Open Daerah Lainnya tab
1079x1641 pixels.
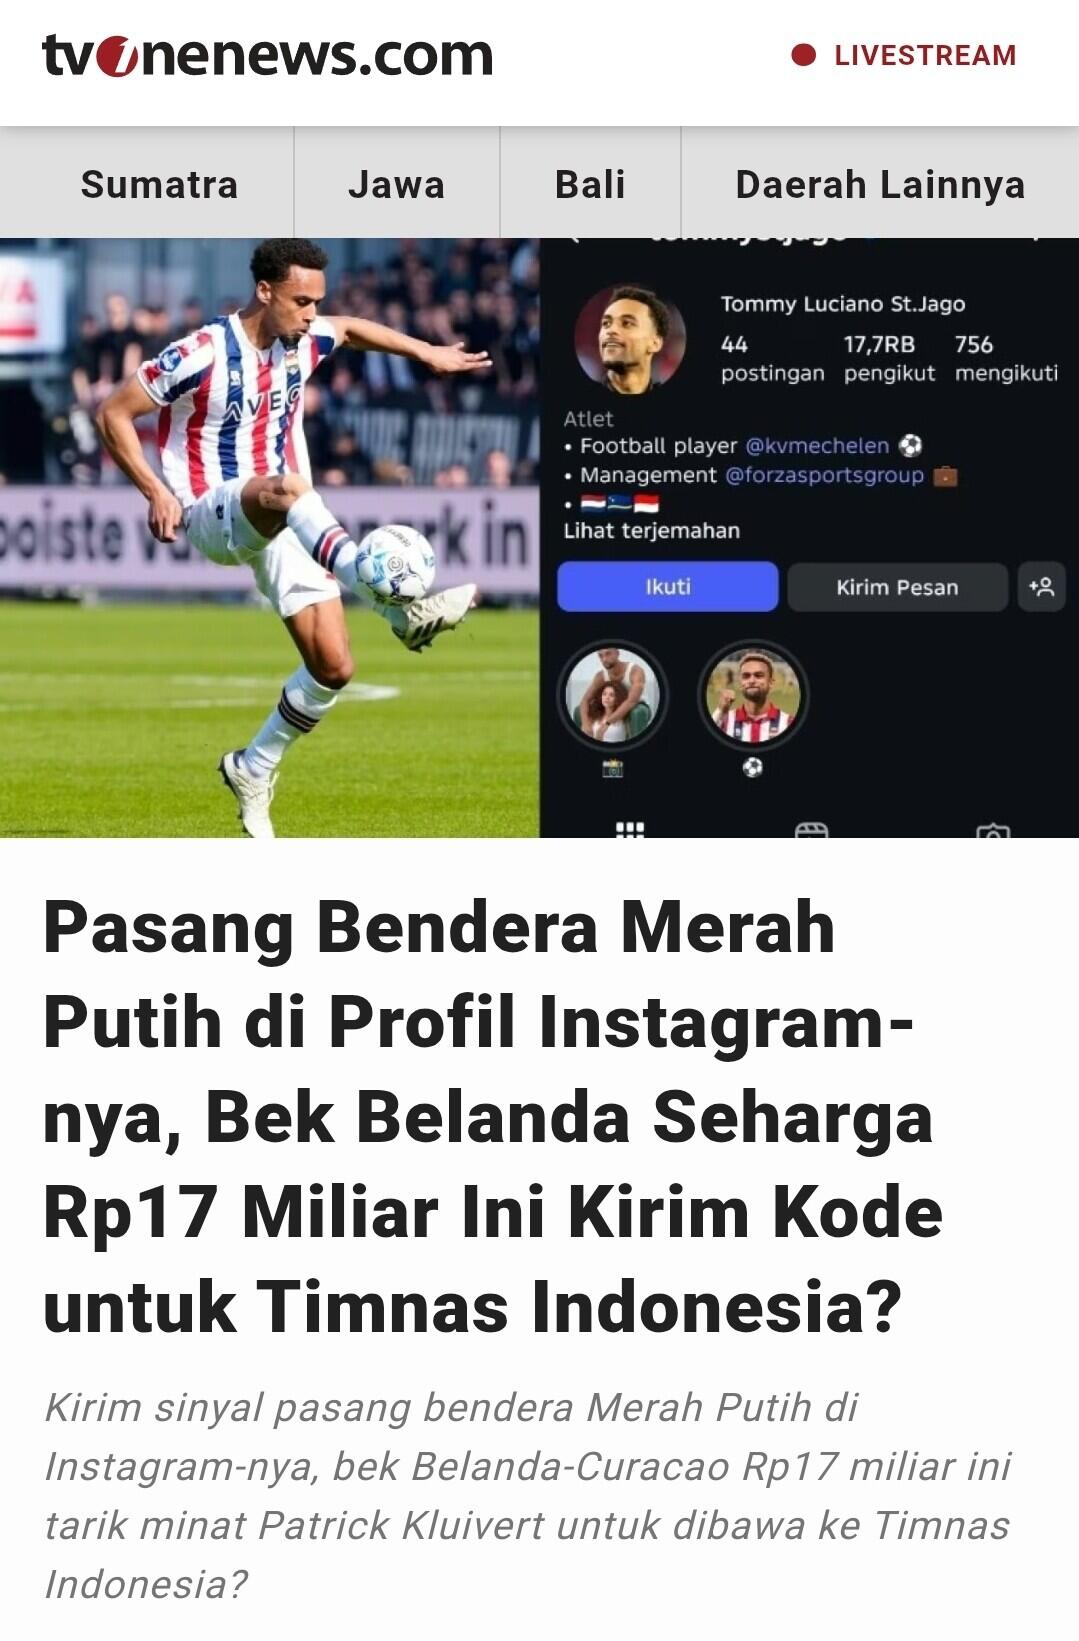tap(880, 184)
